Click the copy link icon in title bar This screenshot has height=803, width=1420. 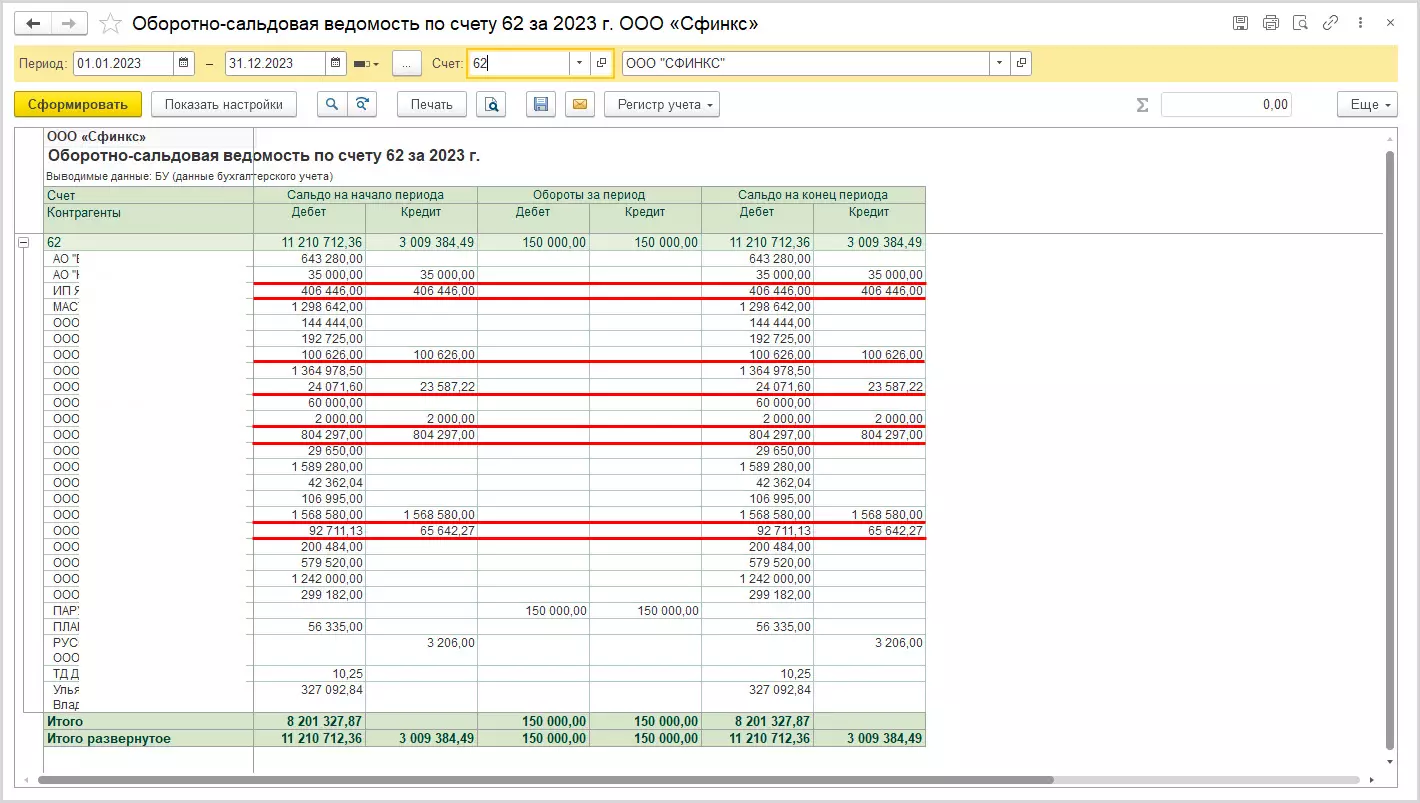point(1330,23)
